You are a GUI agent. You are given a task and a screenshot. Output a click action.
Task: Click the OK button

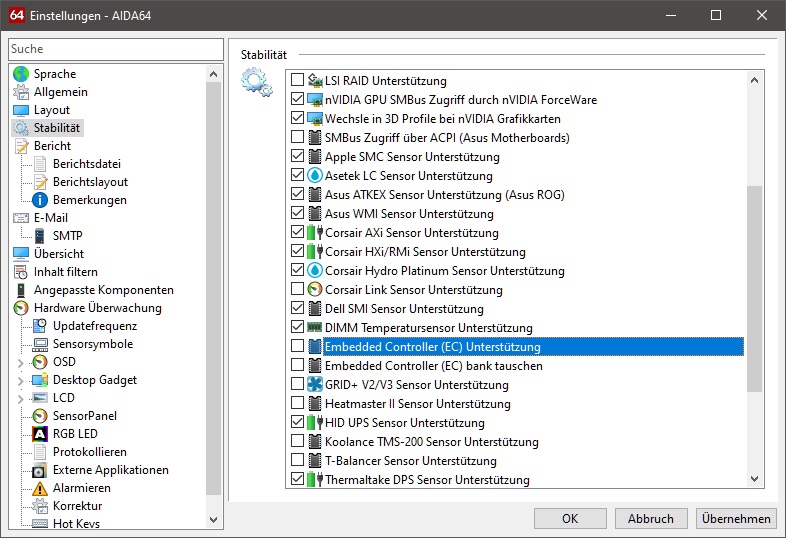pos(570,518)
